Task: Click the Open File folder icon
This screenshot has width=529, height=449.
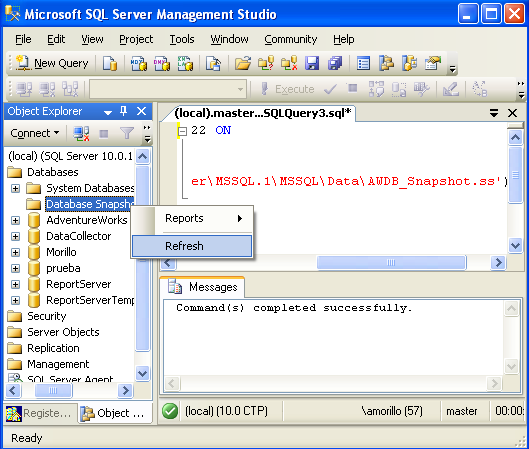Action: (243, 63)
